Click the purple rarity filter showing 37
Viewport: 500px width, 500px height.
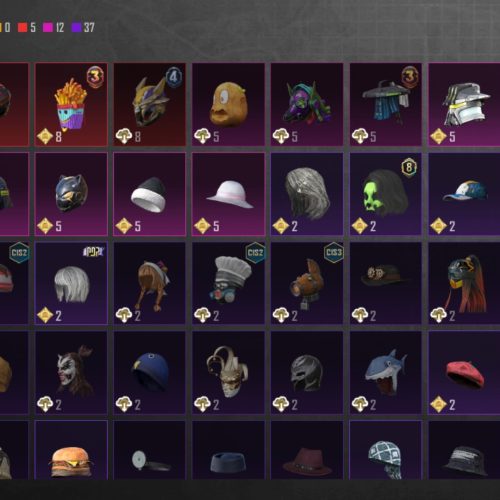[x=83, y=27]
